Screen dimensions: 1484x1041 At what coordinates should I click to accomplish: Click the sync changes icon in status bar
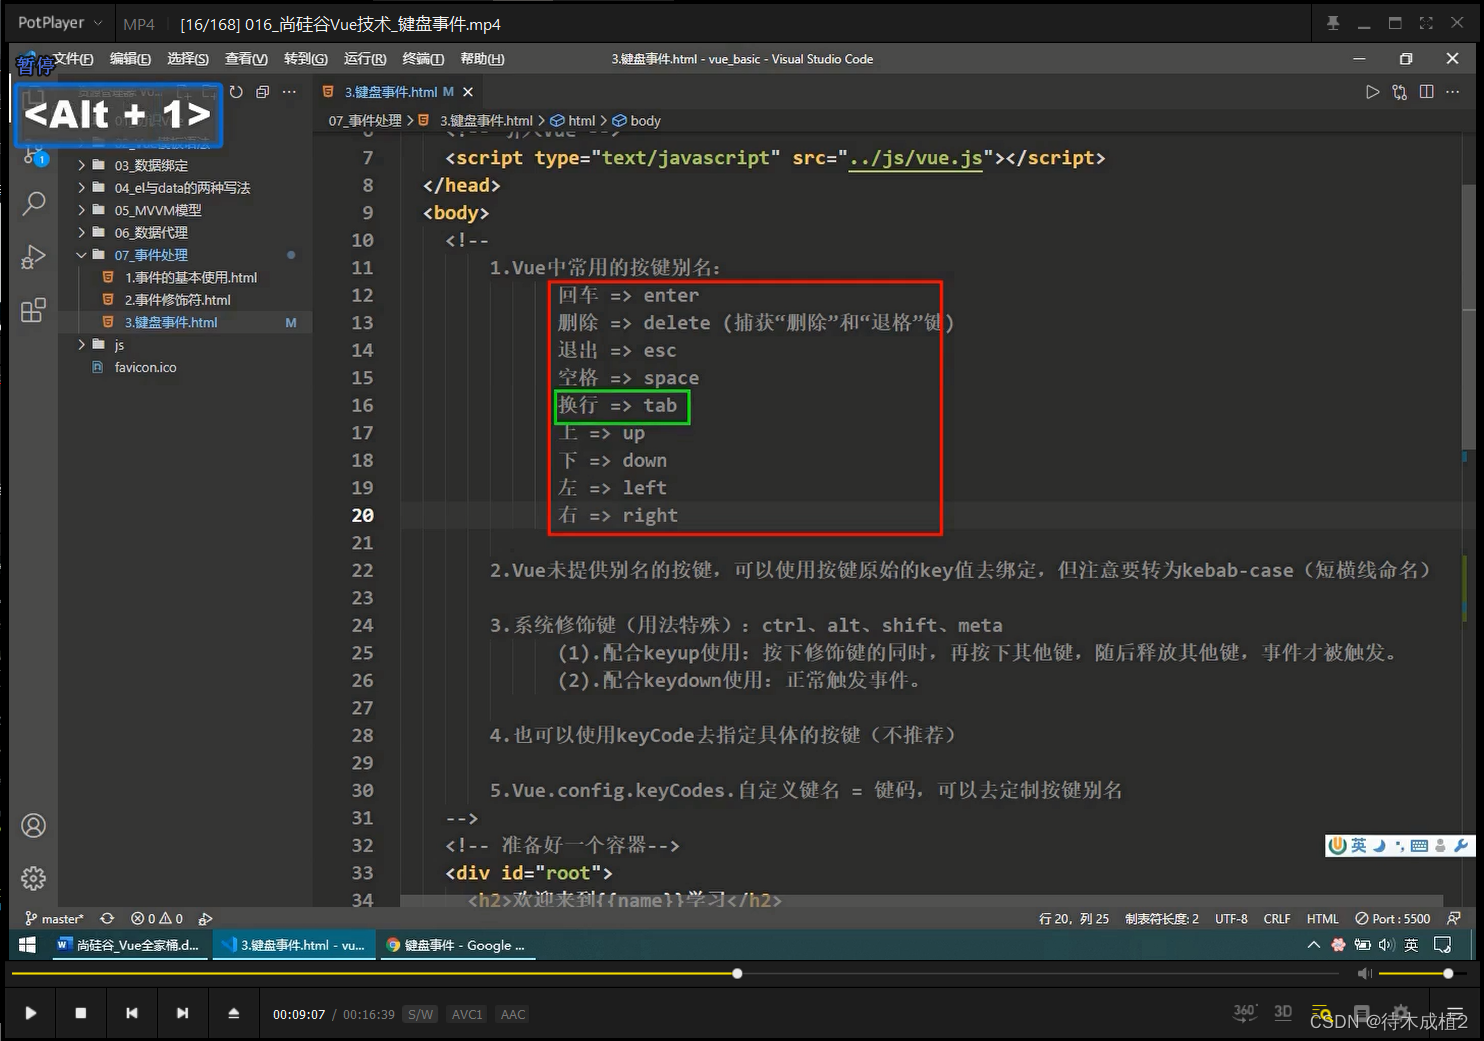click(x=107, y=918)
